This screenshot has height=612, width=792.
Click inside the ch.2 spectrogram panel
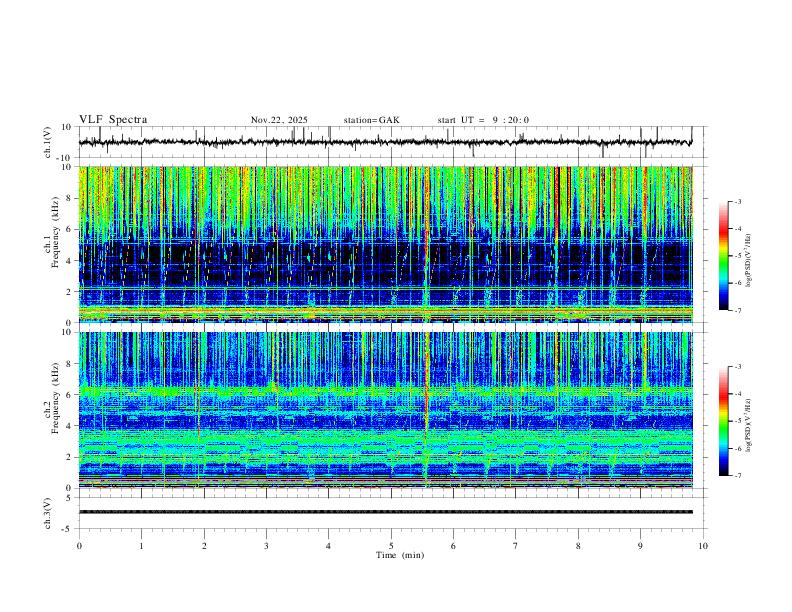pos(386,410)
